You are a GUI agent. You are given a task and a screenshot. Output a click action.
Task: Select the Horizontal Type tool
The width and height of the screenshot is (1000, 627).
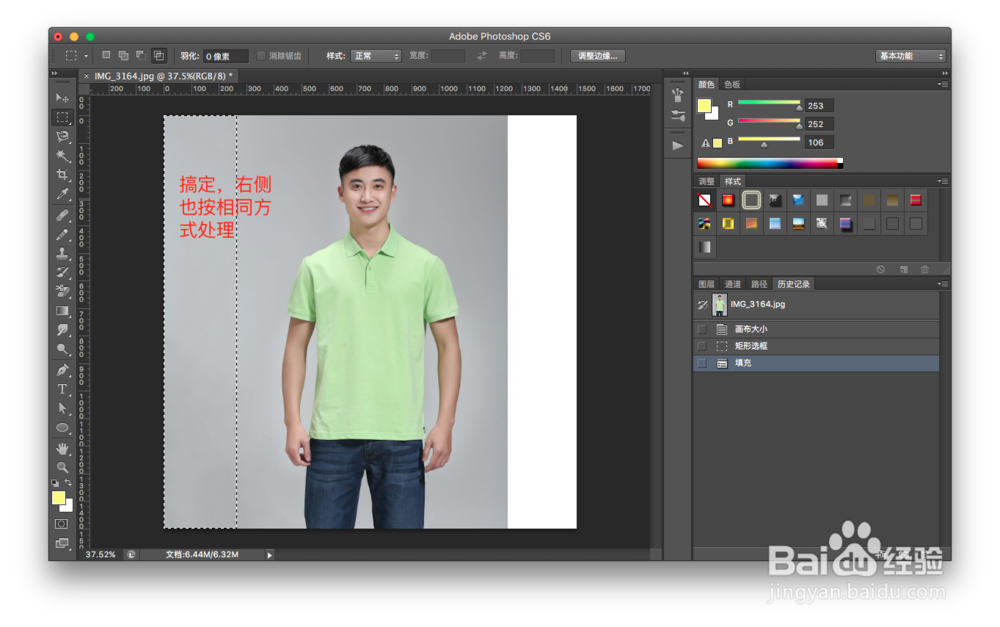point(62,389)
